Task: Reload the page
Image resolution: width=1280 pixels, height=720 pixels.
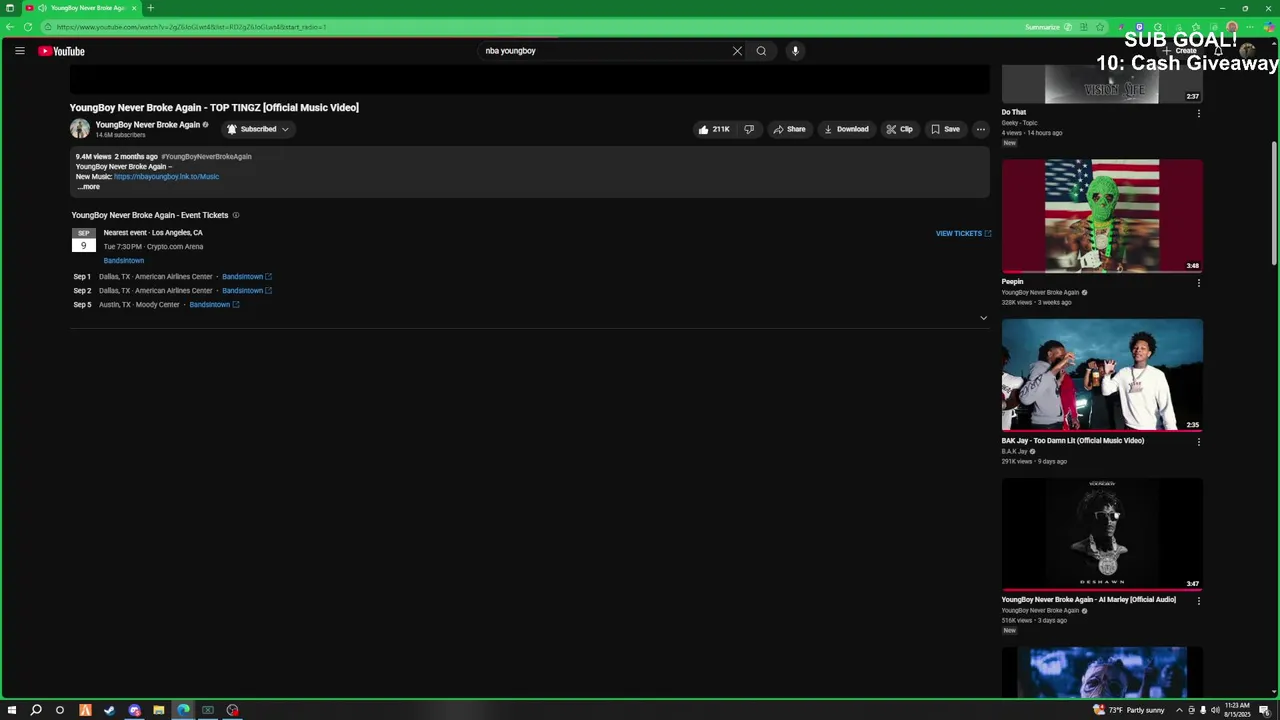Action: pos(27,27)
